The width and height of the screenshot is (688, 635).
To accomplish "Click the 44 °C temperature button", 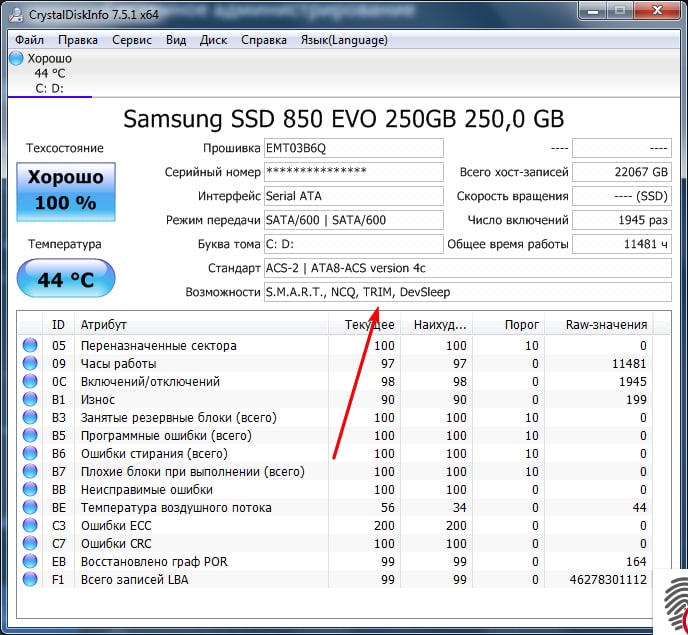I will click(x=66, y=278).
